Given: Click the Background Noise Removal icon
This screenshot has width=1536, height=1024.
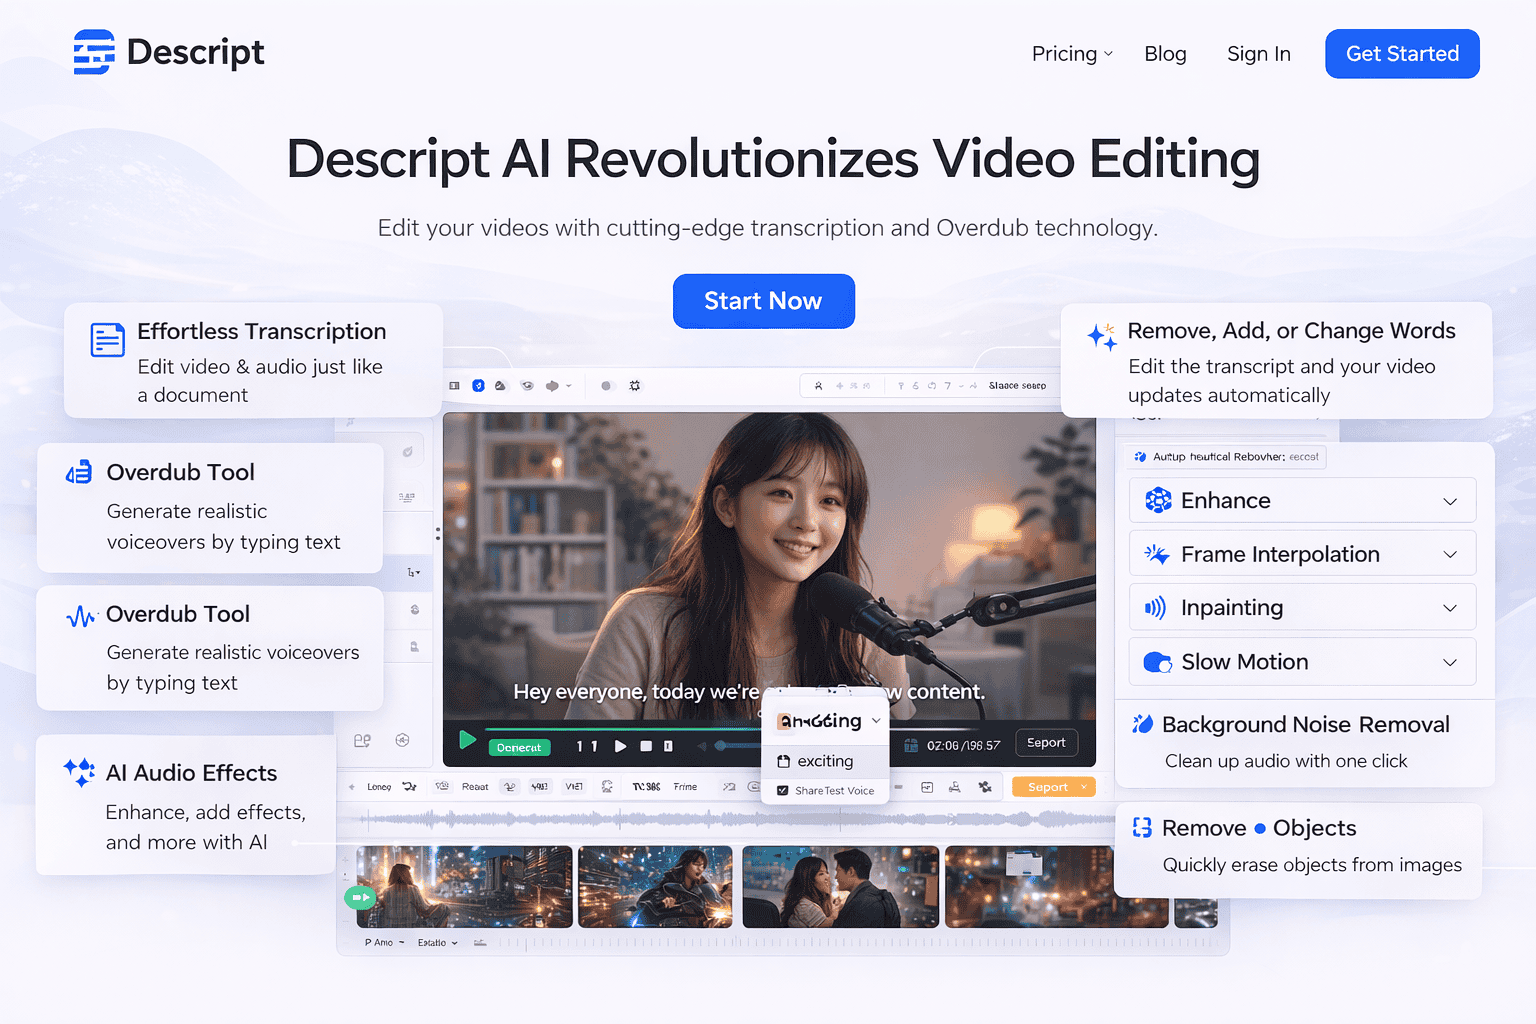Looking at the screenshot, I should [1142, 723].
